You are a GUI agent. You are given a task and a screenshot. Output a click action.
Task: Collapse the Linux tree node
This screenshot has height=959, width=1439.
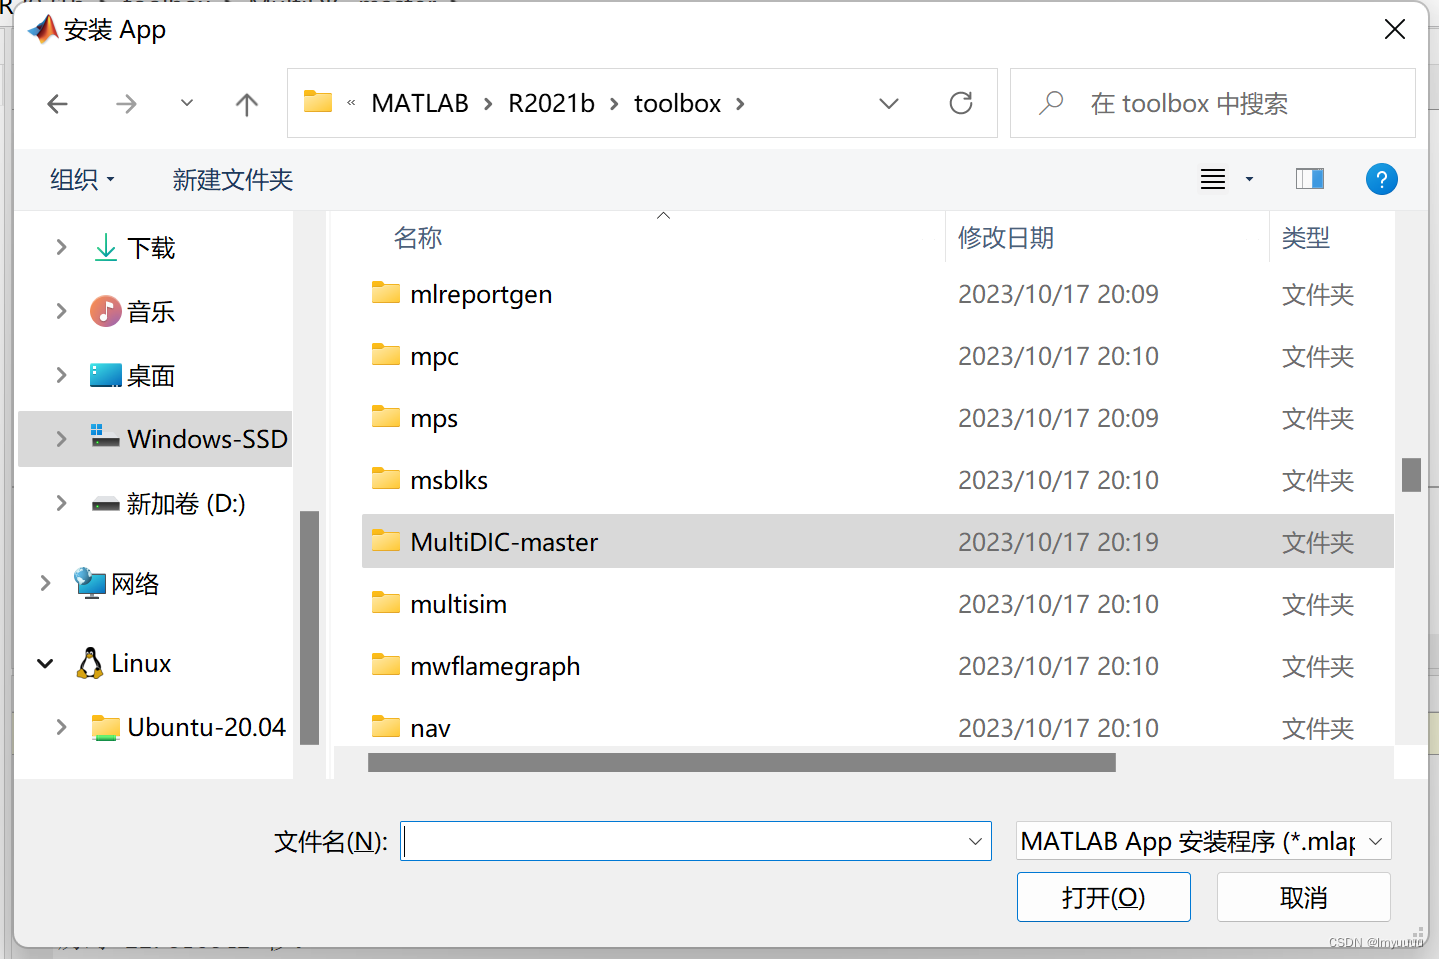pyautogui.click(x=45, y=663)
